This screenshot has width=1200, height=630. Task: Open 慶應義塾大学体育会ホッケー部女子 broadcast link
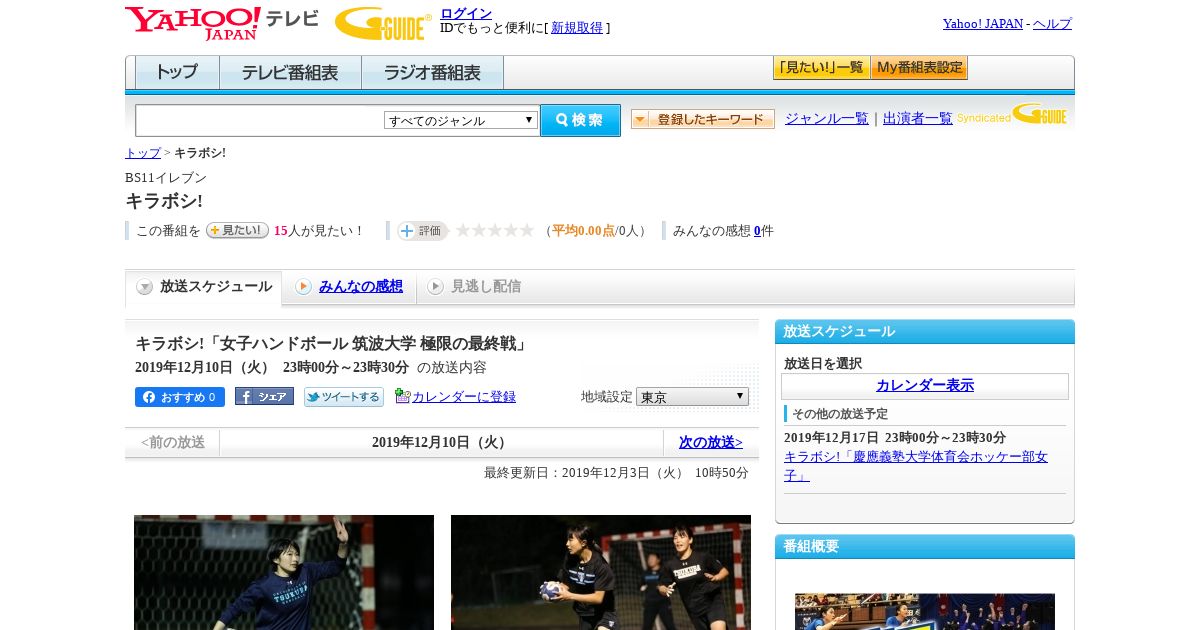pos(916,466)
